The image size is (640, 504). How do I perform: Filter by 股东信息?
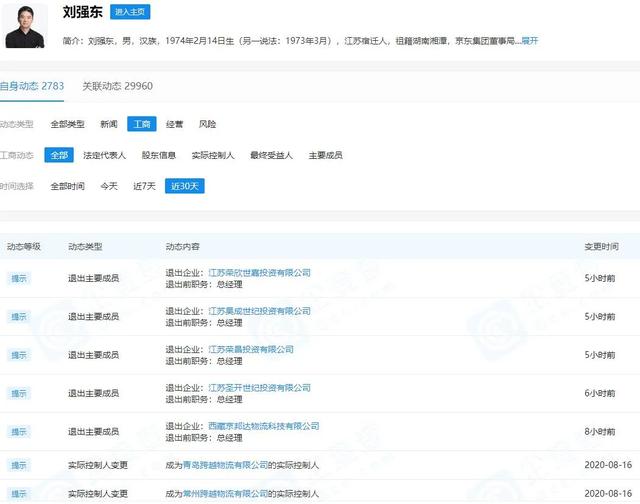[x=159, y=155]
